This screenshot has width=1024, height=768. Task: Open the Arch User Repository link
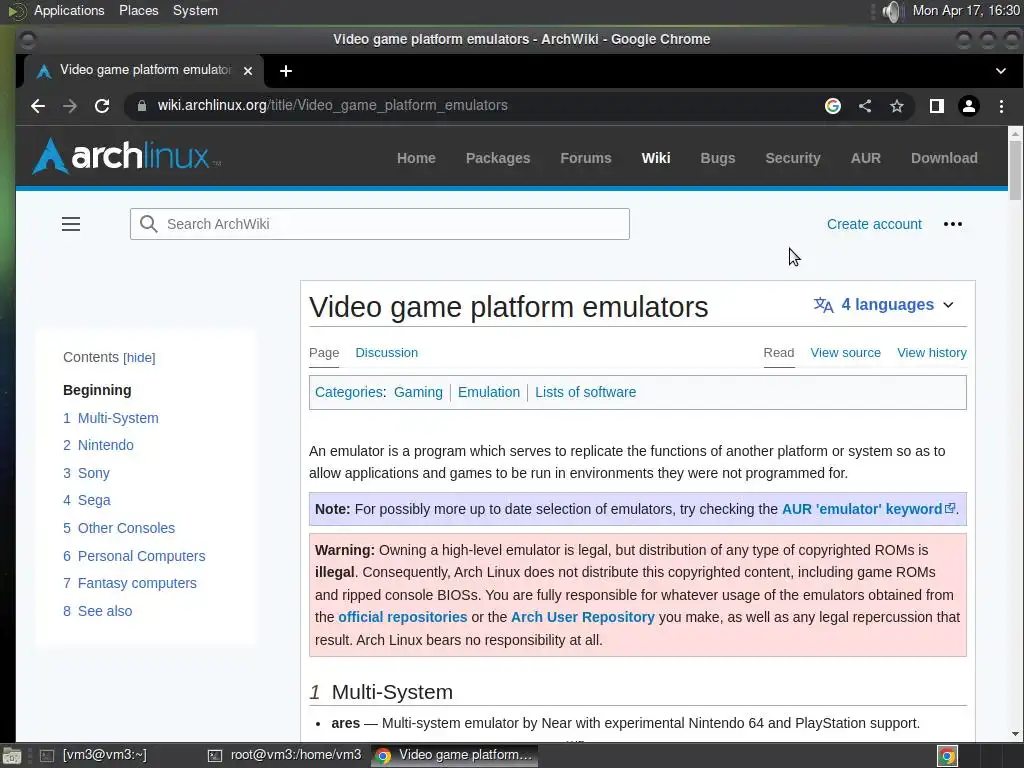(583, 617)
